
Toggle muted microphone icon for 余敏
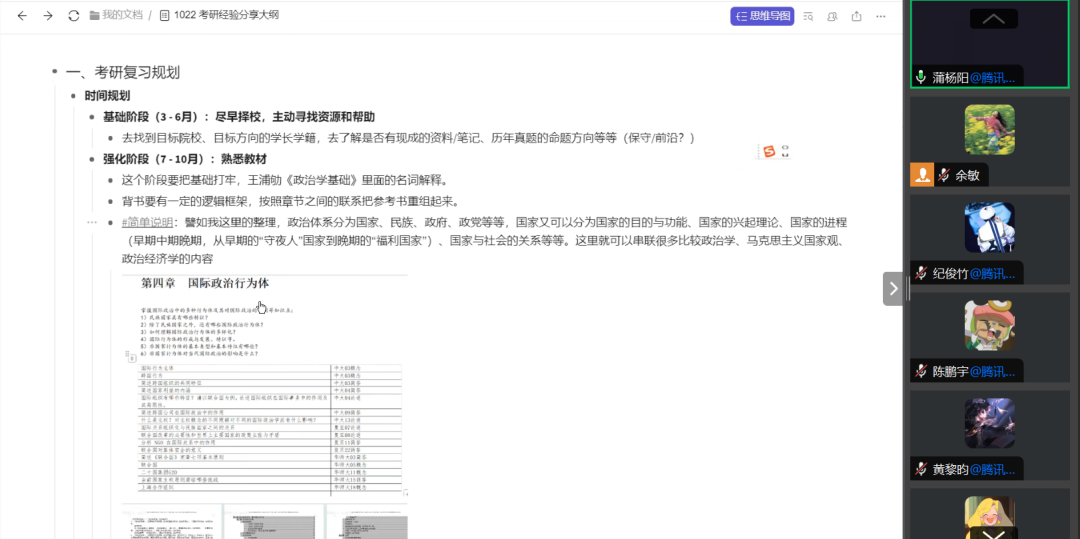point(942,175)
